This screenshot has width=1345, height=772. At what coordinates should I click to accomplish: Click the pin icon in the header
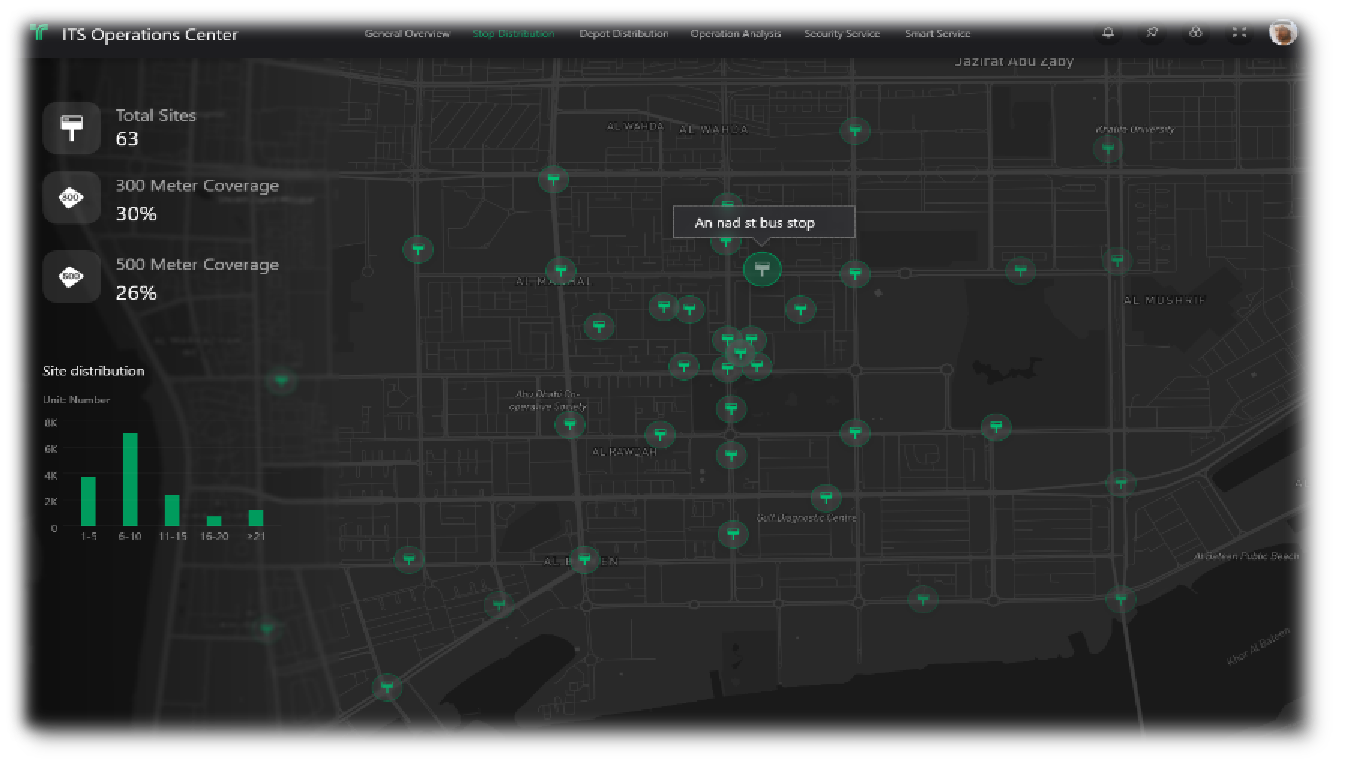[x=1152, y=33]
